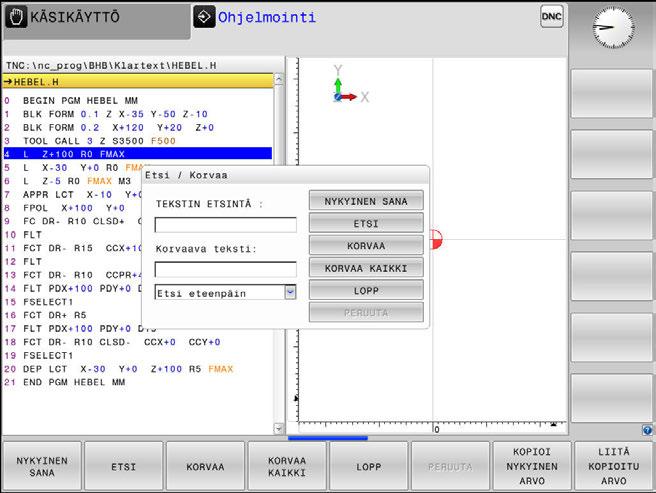Viewport: 656px width, 493px height.
Task: Select line 16 FCT DR+ R5
Action: click(73, 315)
